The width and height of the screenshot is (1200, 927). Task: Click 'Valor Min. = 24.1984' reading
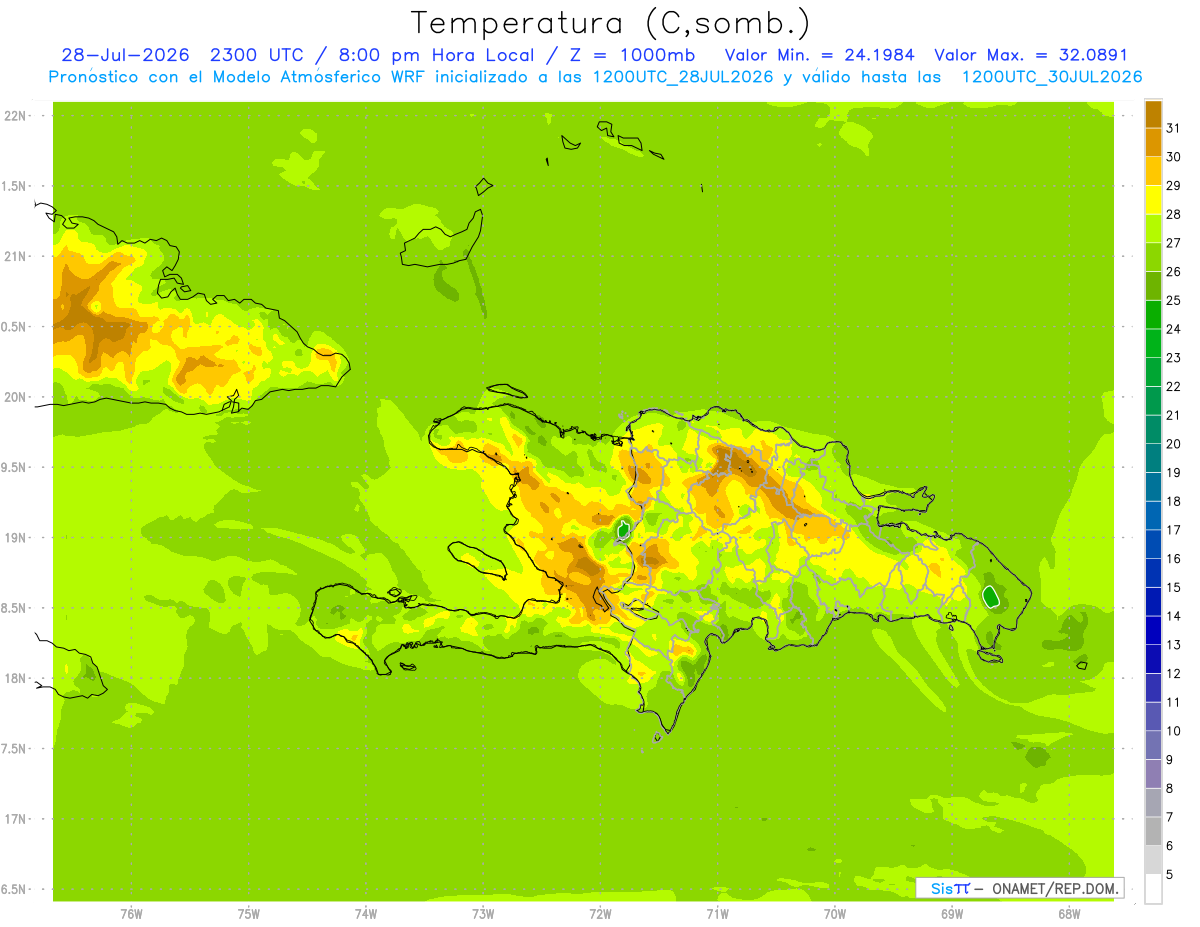click(819, 55)
